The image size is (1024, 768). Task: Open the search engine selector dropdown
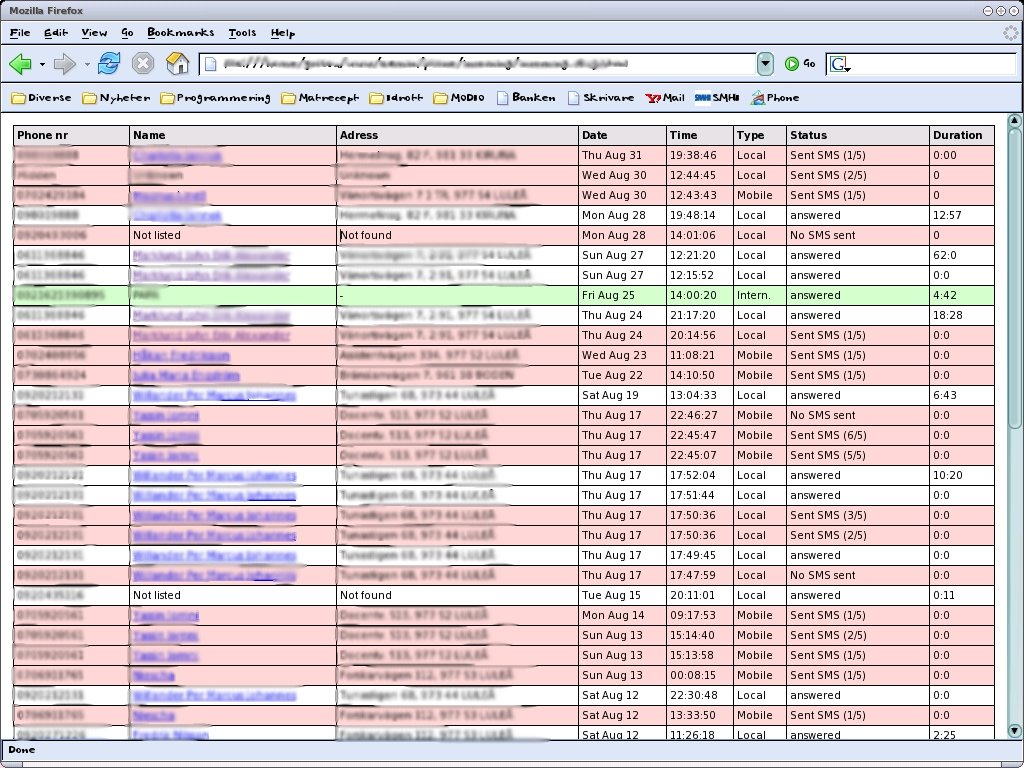coord(840,65)
